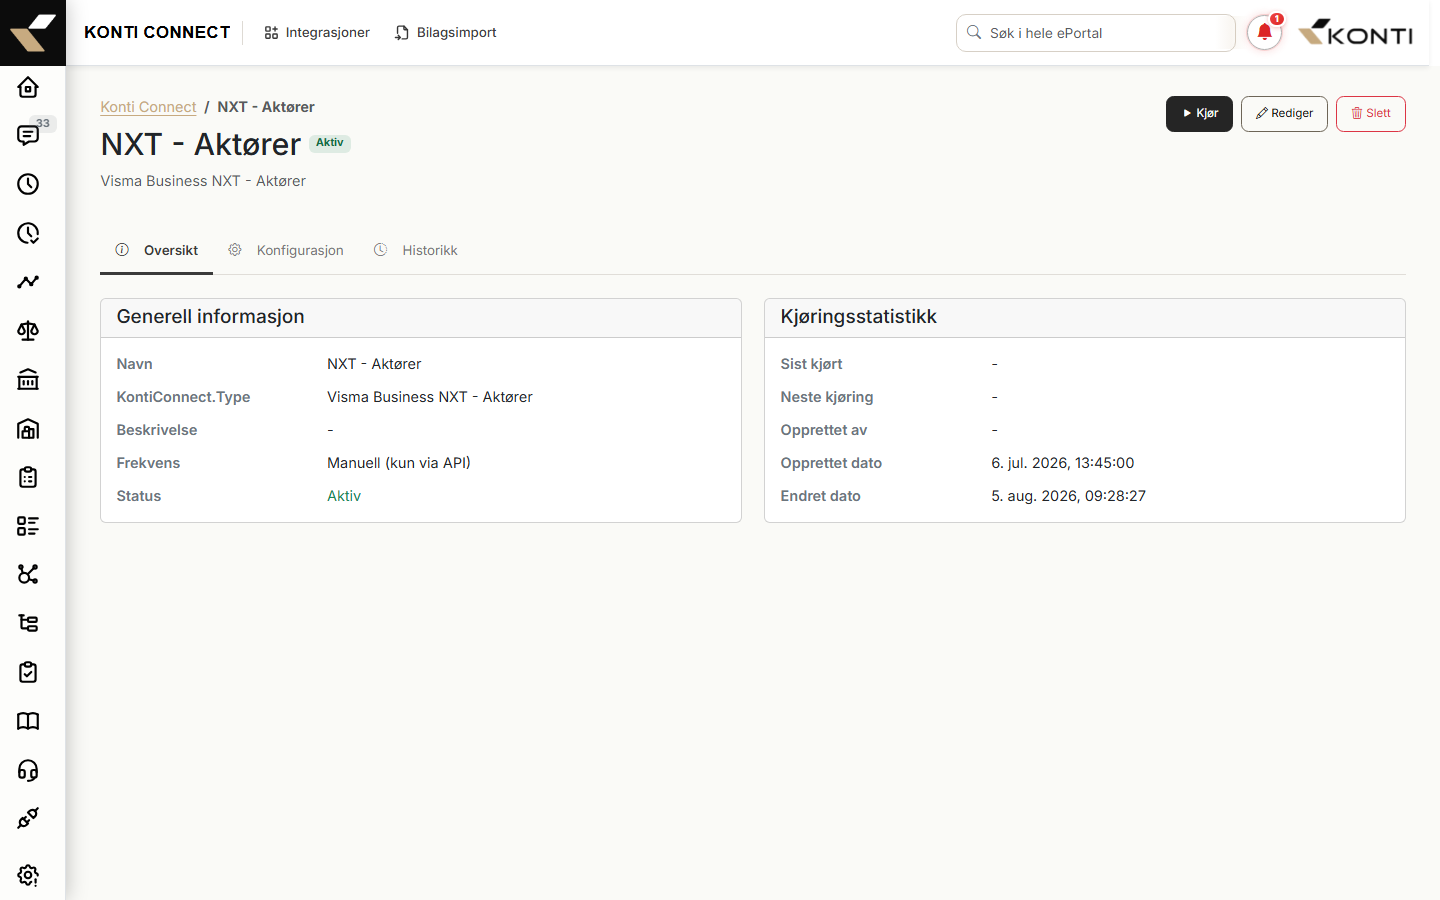Viewport: 1440px width, 900px height.
Task: Click the 'Neste kjøring' field label
Action: point(827,397)
